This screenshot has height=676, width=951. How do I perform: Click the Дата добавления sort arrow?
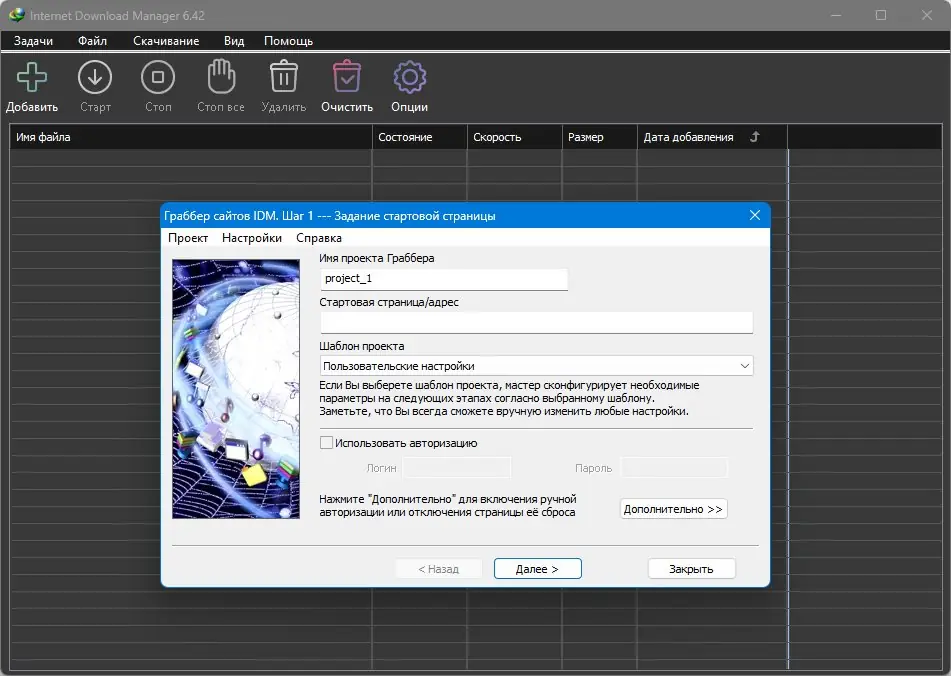click(x=755, y=137)
